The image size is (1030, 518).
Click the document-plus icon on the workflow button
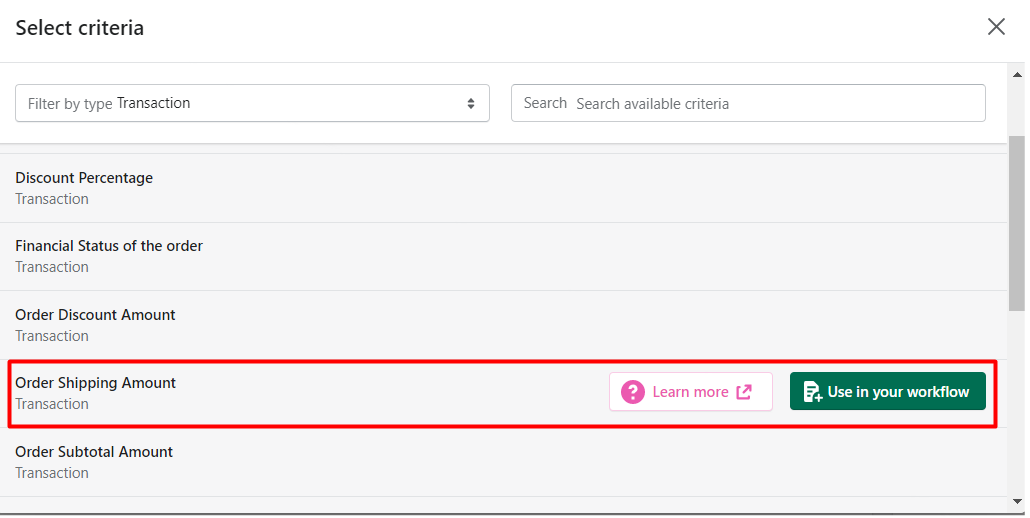(813, 391)
